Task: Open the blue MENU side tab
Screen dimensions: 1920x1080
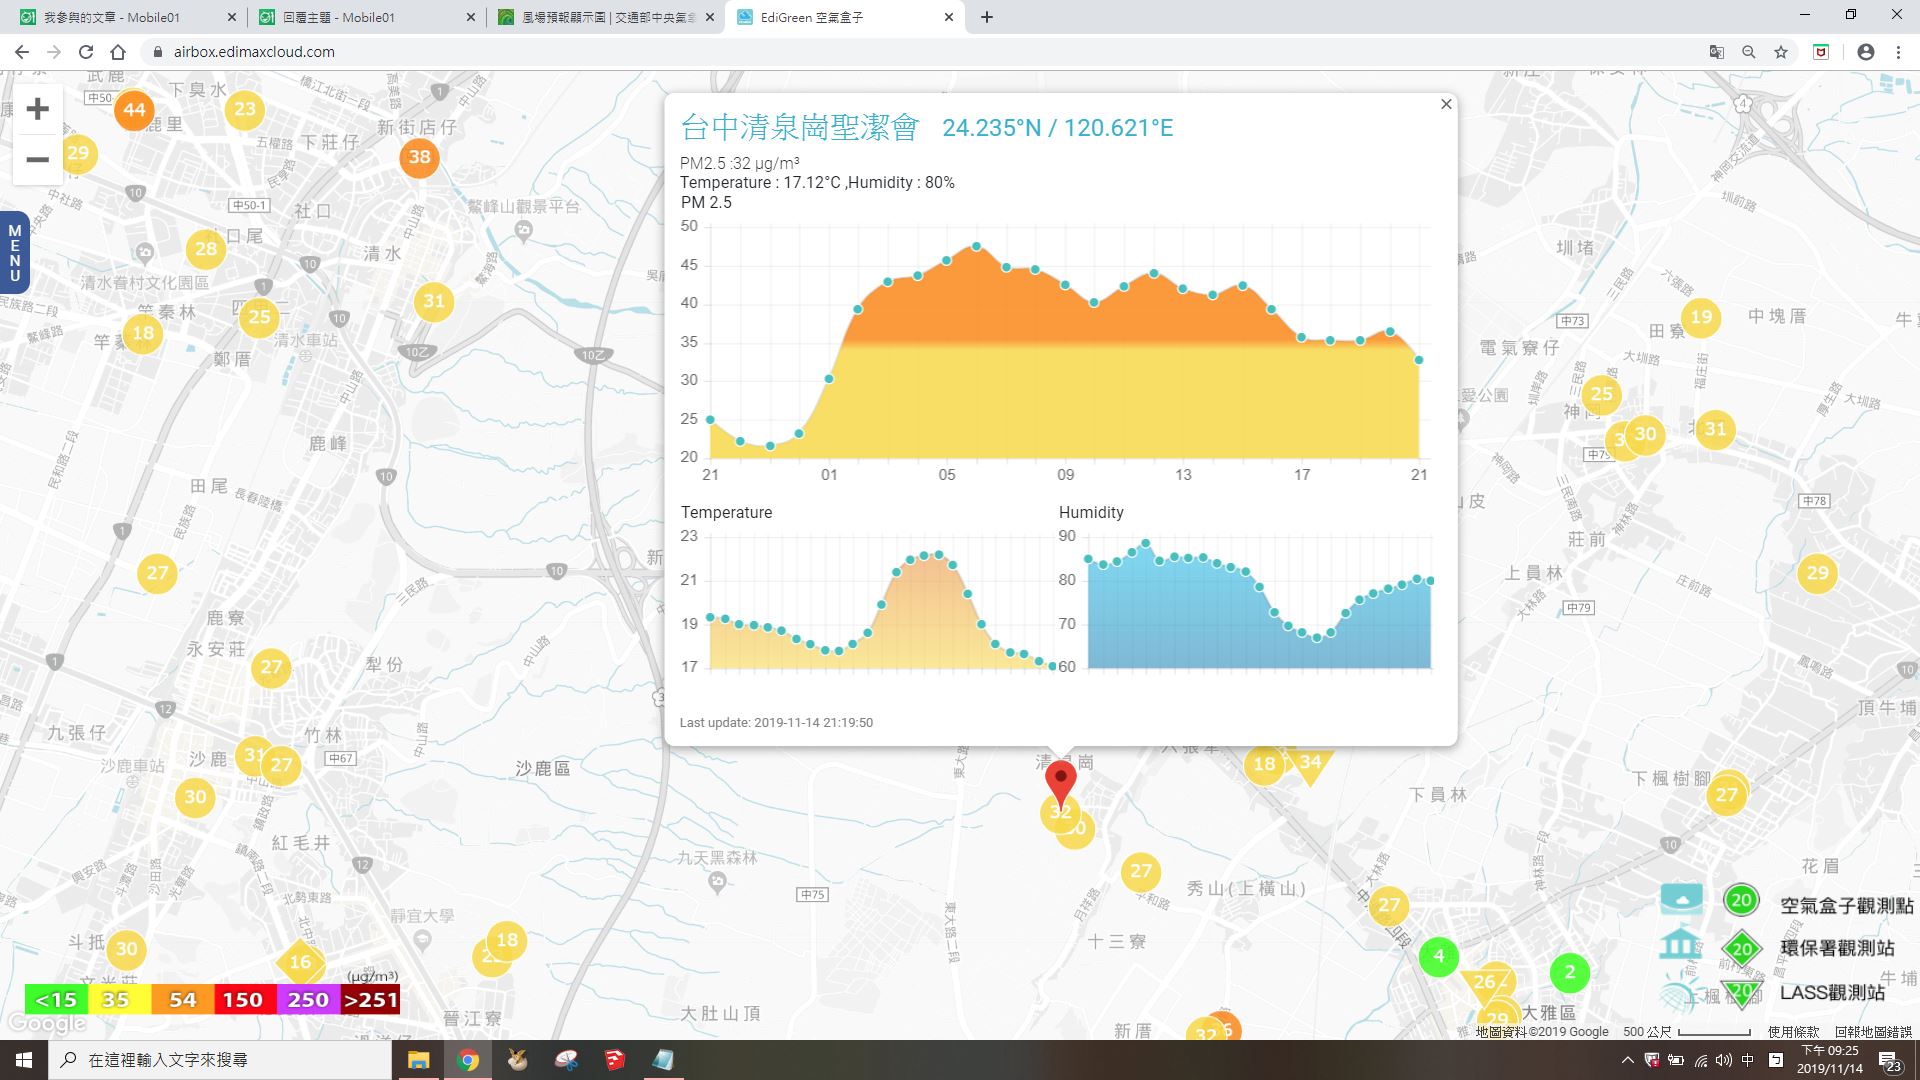Action: point(14,253)
